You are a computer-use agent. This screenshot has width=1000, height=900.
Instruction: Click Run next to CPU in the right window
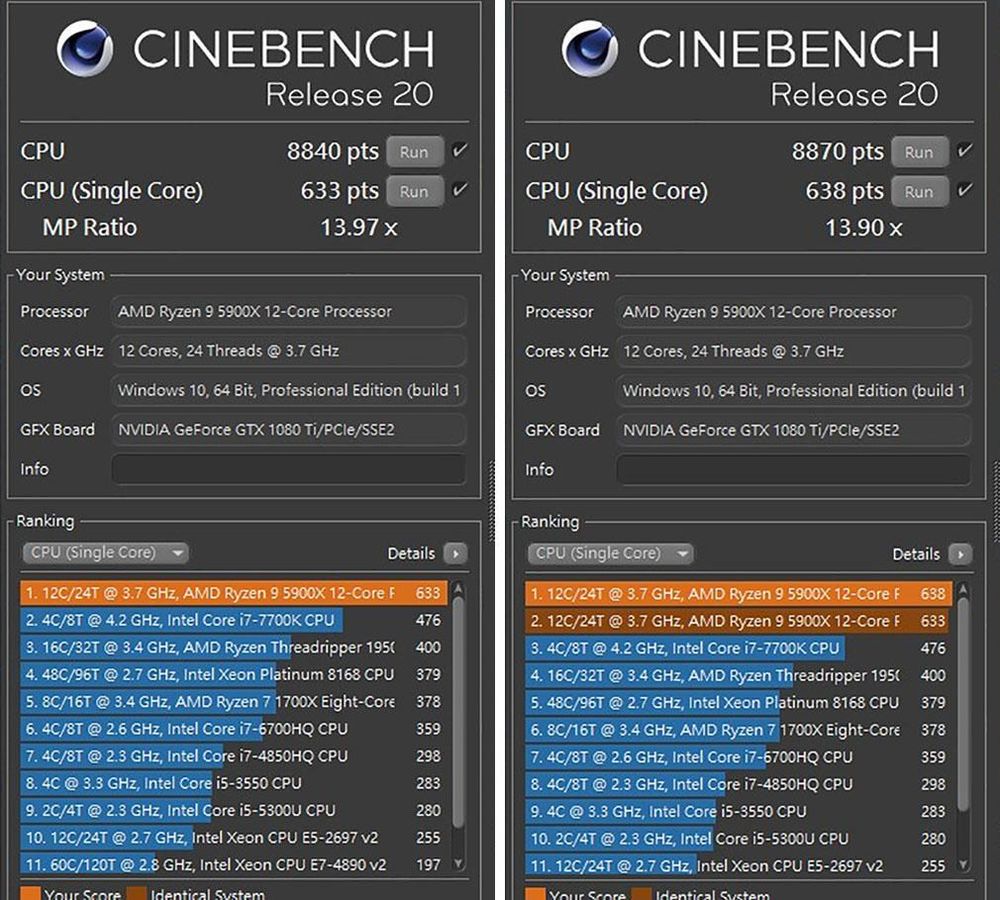[x=919, y=151]
